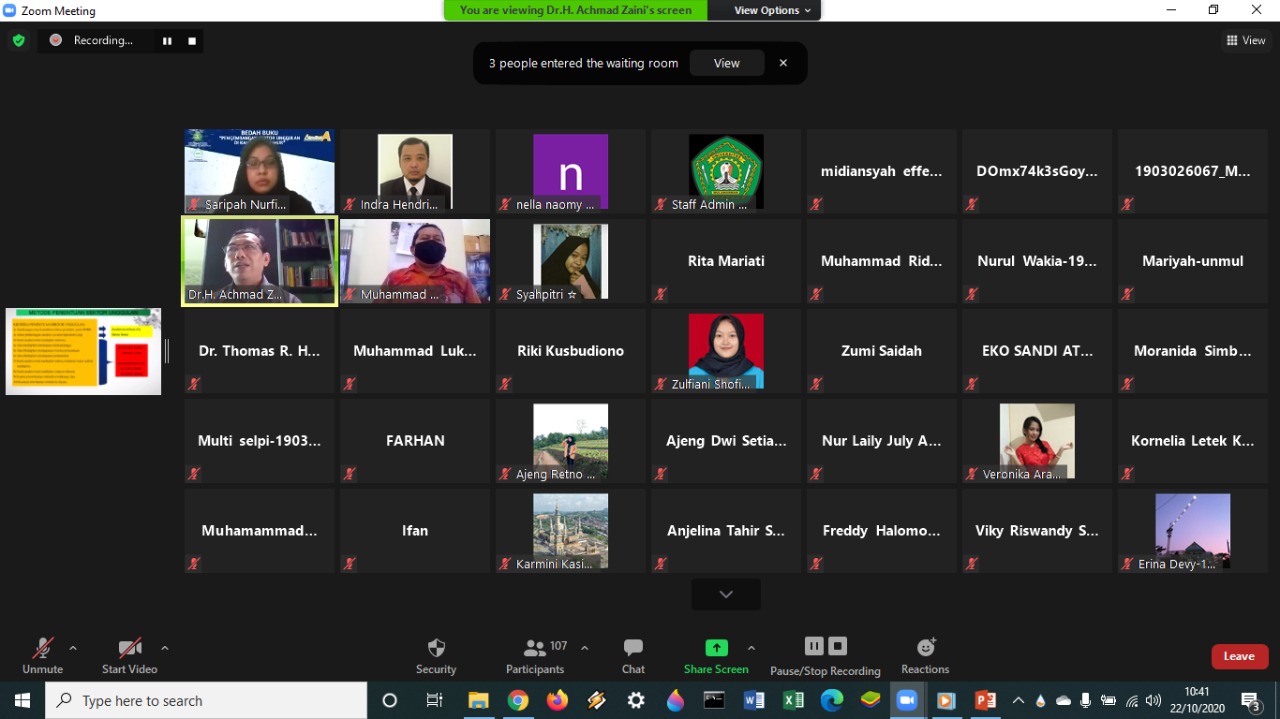Expand audio options arrow next to Unmute

point(73,648)
